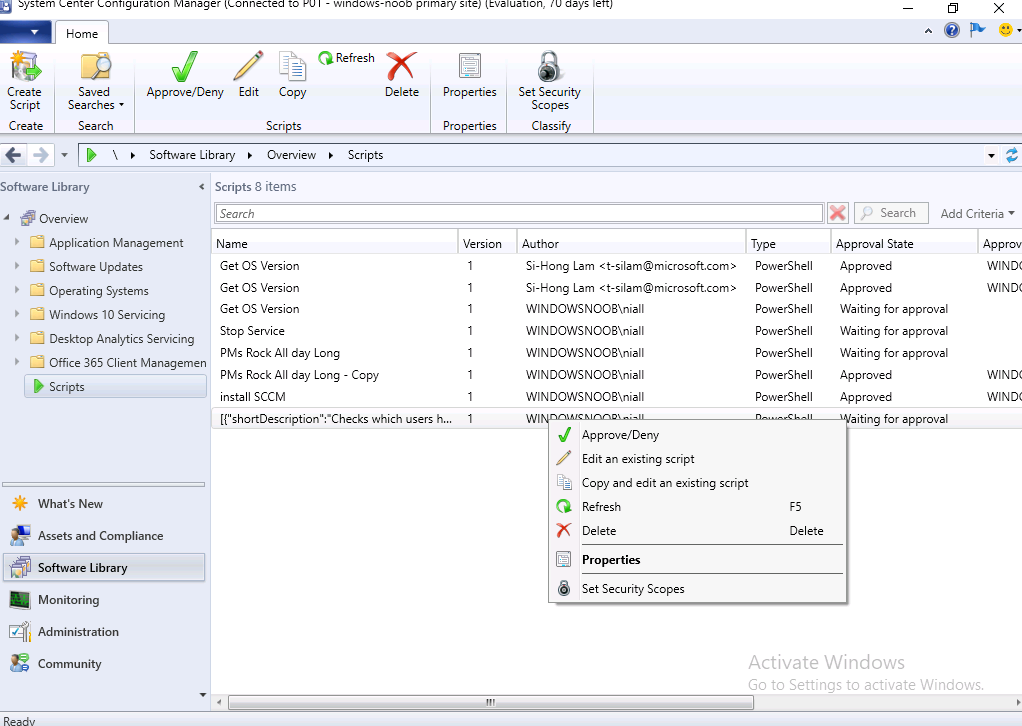Open the help question mark icon

pyautogui.click(x=952, y=31)
